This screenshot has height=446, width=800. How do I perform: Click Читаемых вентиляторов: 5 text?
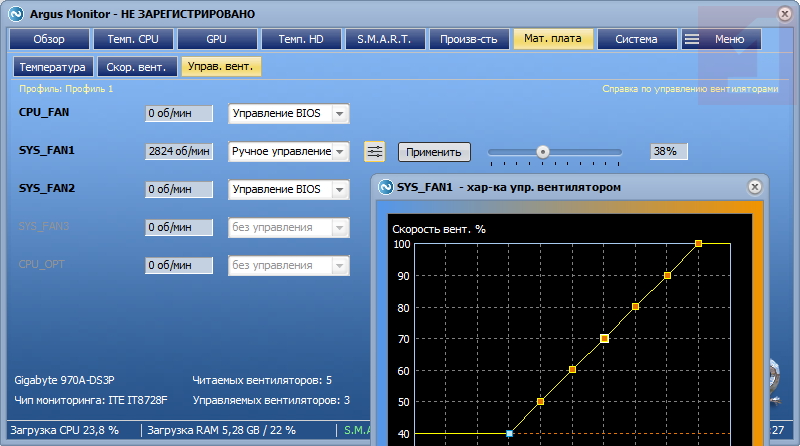pyautogui.click(x=262, y=380)
